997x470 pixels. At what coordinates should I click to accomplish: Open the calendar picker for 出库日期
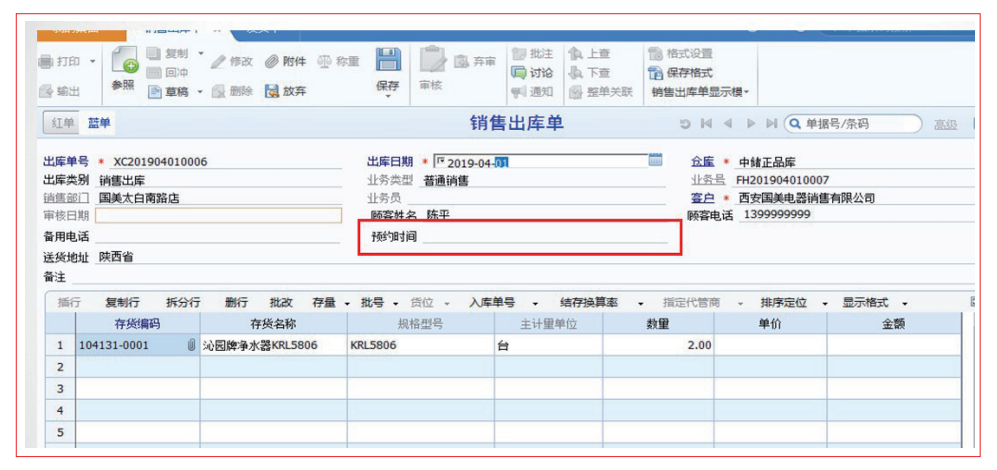click(656, 160)
